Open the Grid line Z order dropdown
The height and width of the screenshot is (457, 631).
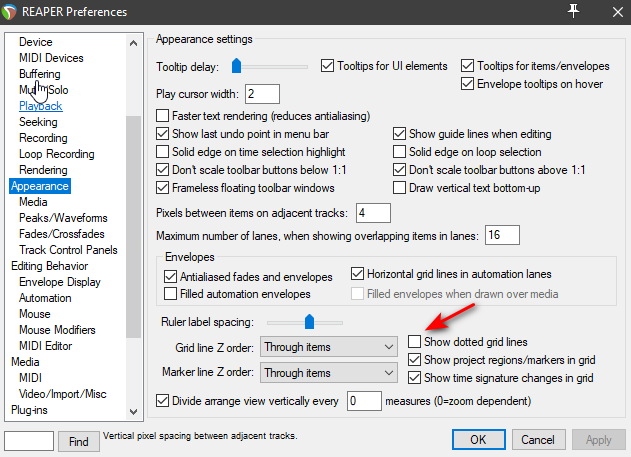point(329,347)
